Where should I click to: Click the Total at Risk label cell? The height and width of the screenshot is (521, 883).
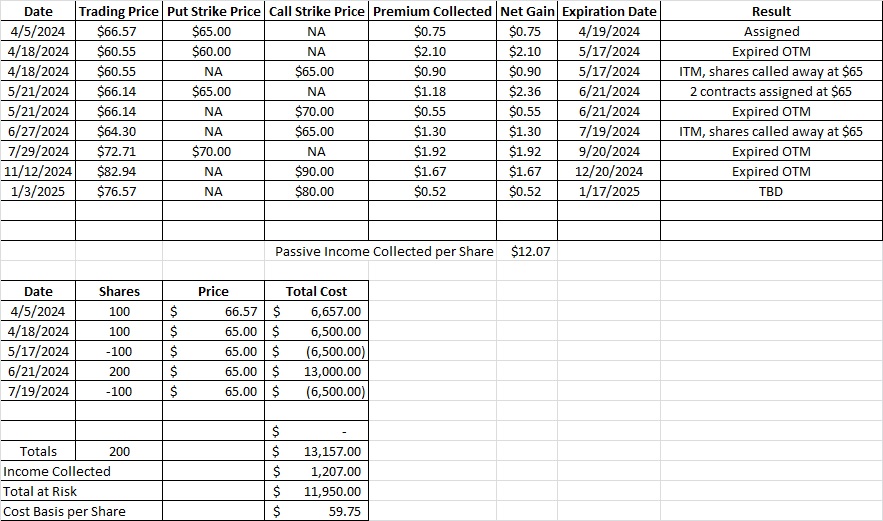[x=82, y=491]
